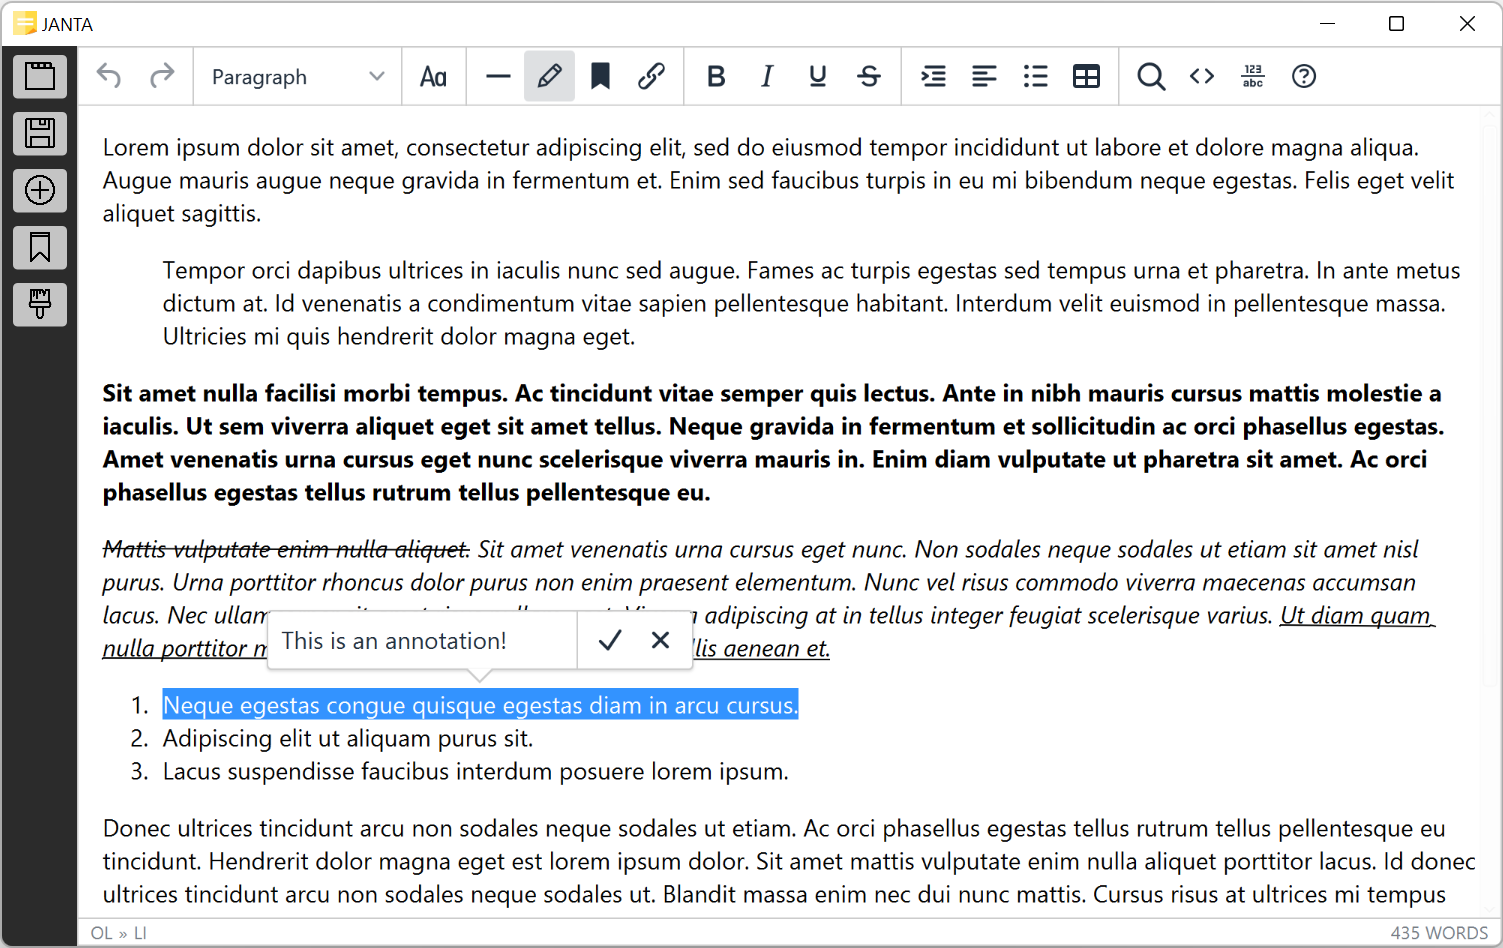Toggle underline formatting
This screenshot has width=1503, height=948.
(818, 76)
